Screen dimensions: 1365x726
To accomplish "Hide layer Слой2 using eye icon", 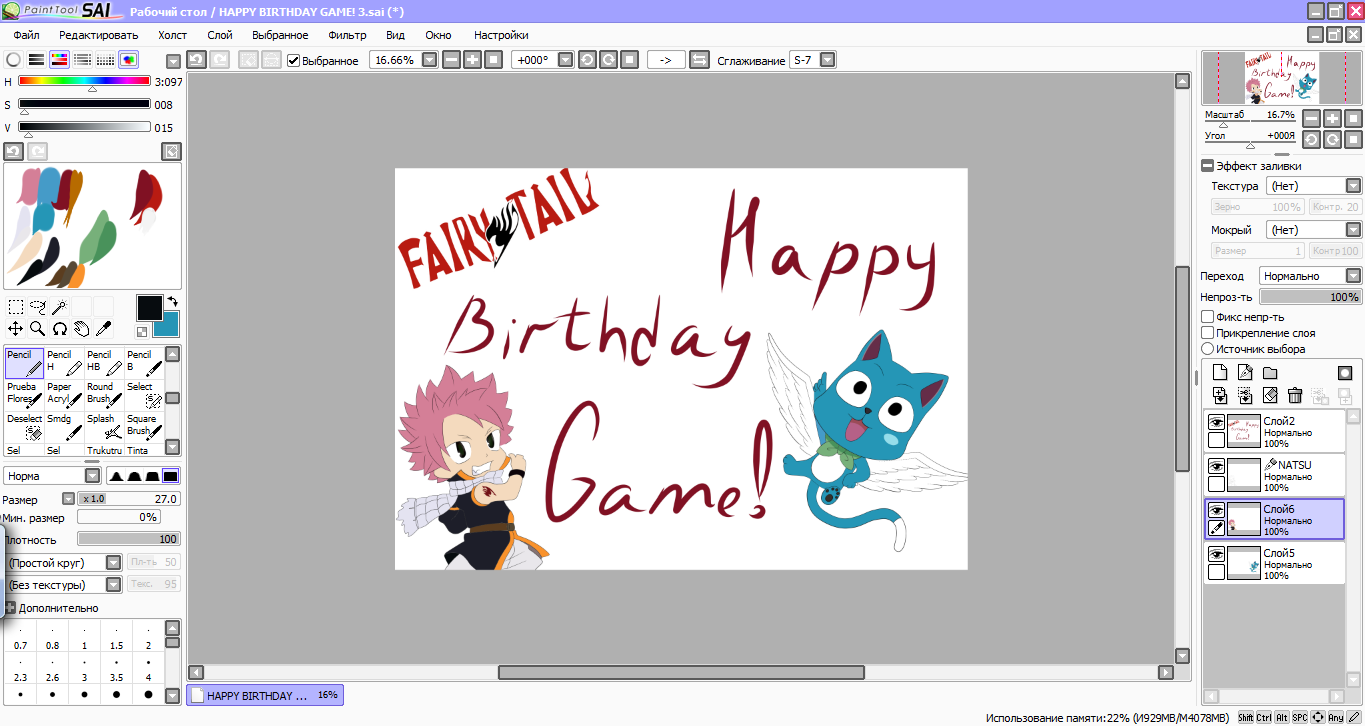I will click(x=1216, y=422).
